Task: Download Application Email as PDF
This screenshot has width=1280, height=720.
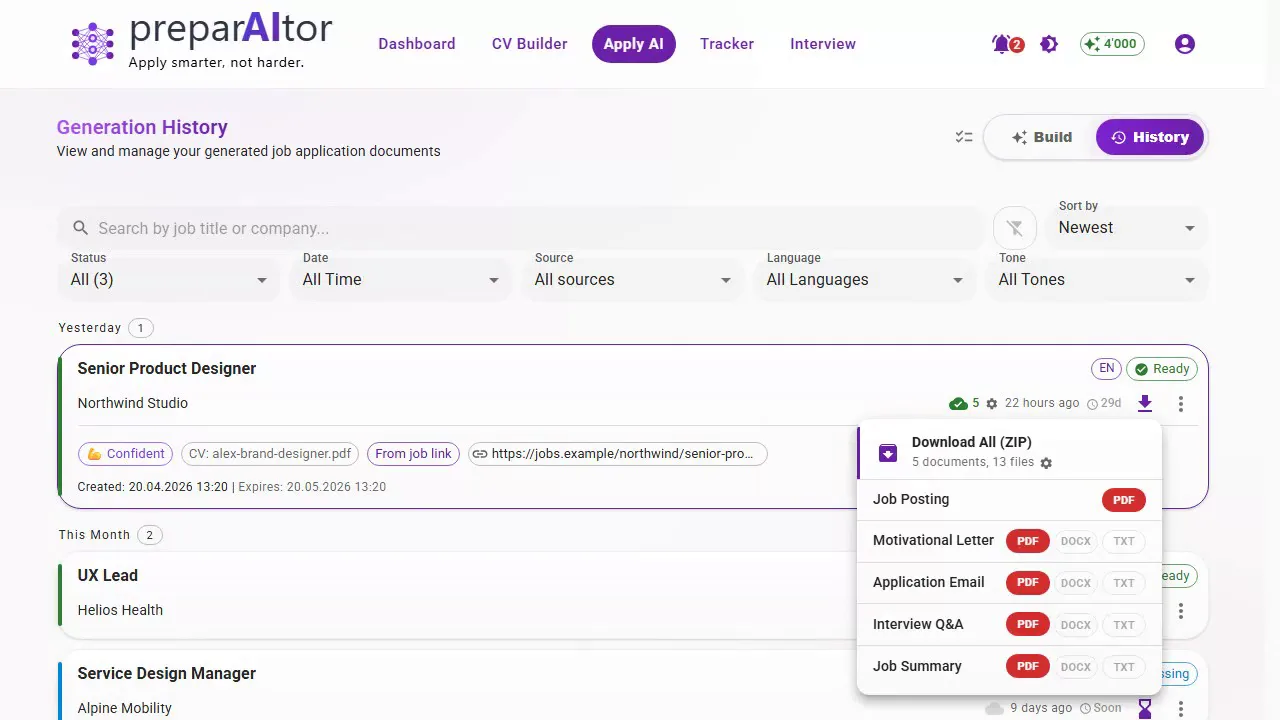Action: 1028,583
